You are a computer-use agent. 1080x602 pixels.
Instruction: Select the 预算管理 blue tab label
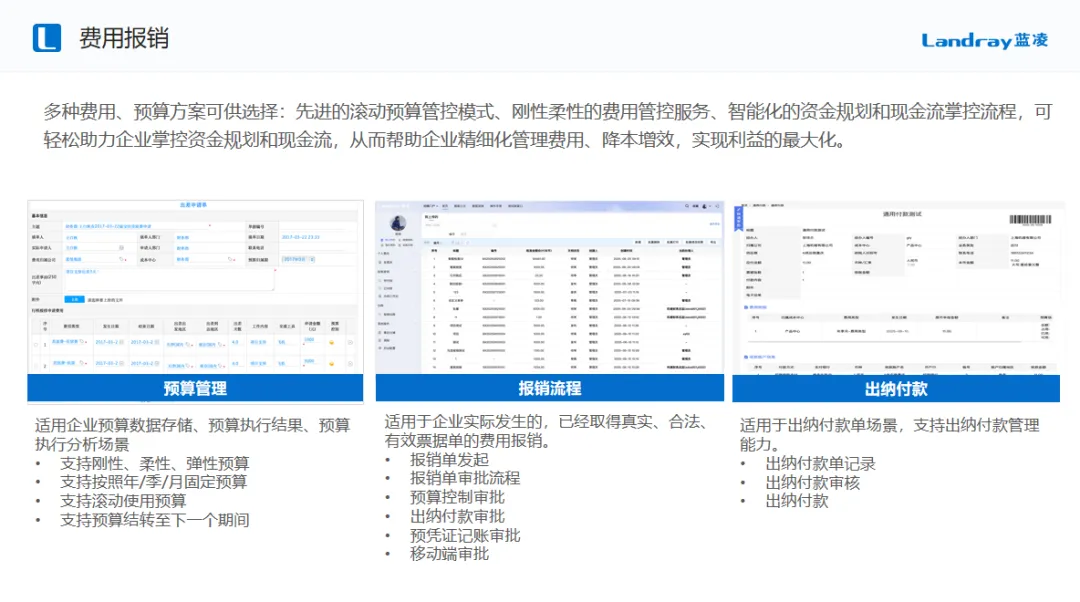tap(195, 388)
